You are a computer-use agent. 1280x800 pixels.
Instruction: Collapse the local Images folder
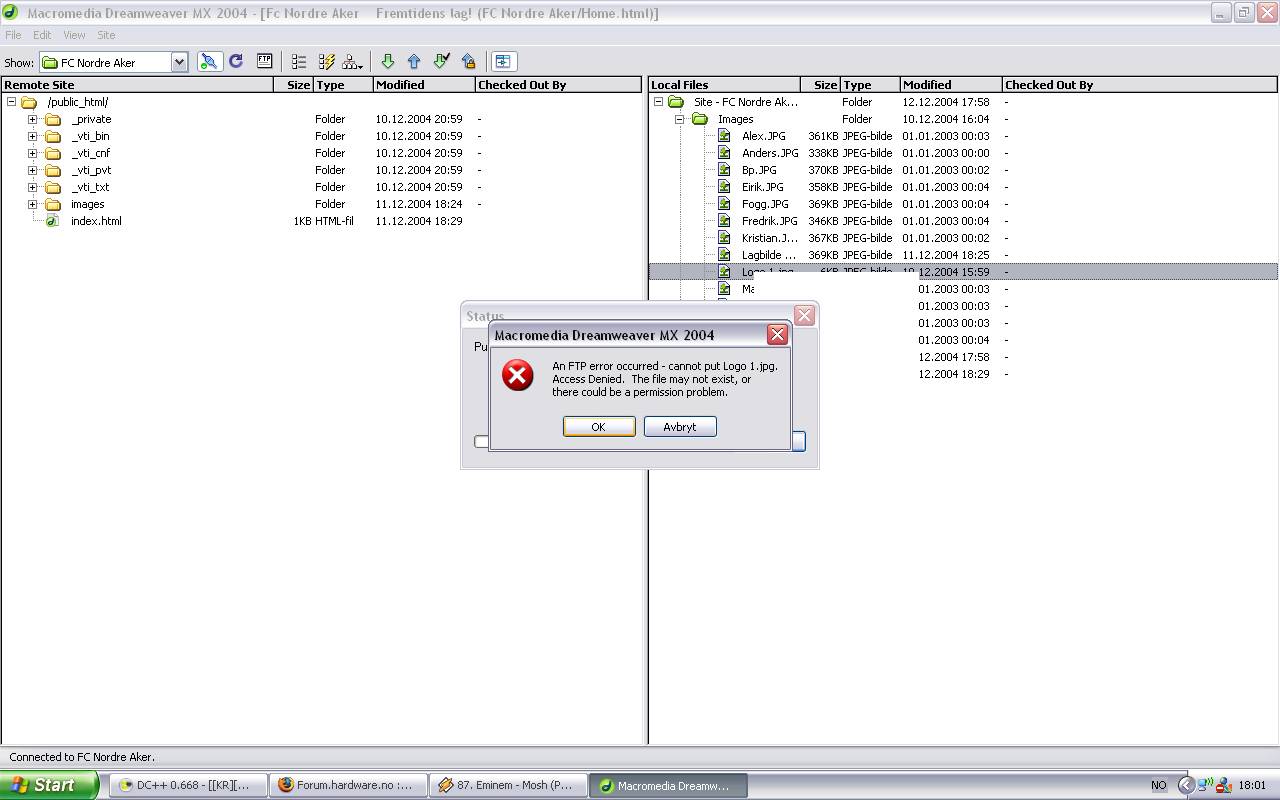679,119
